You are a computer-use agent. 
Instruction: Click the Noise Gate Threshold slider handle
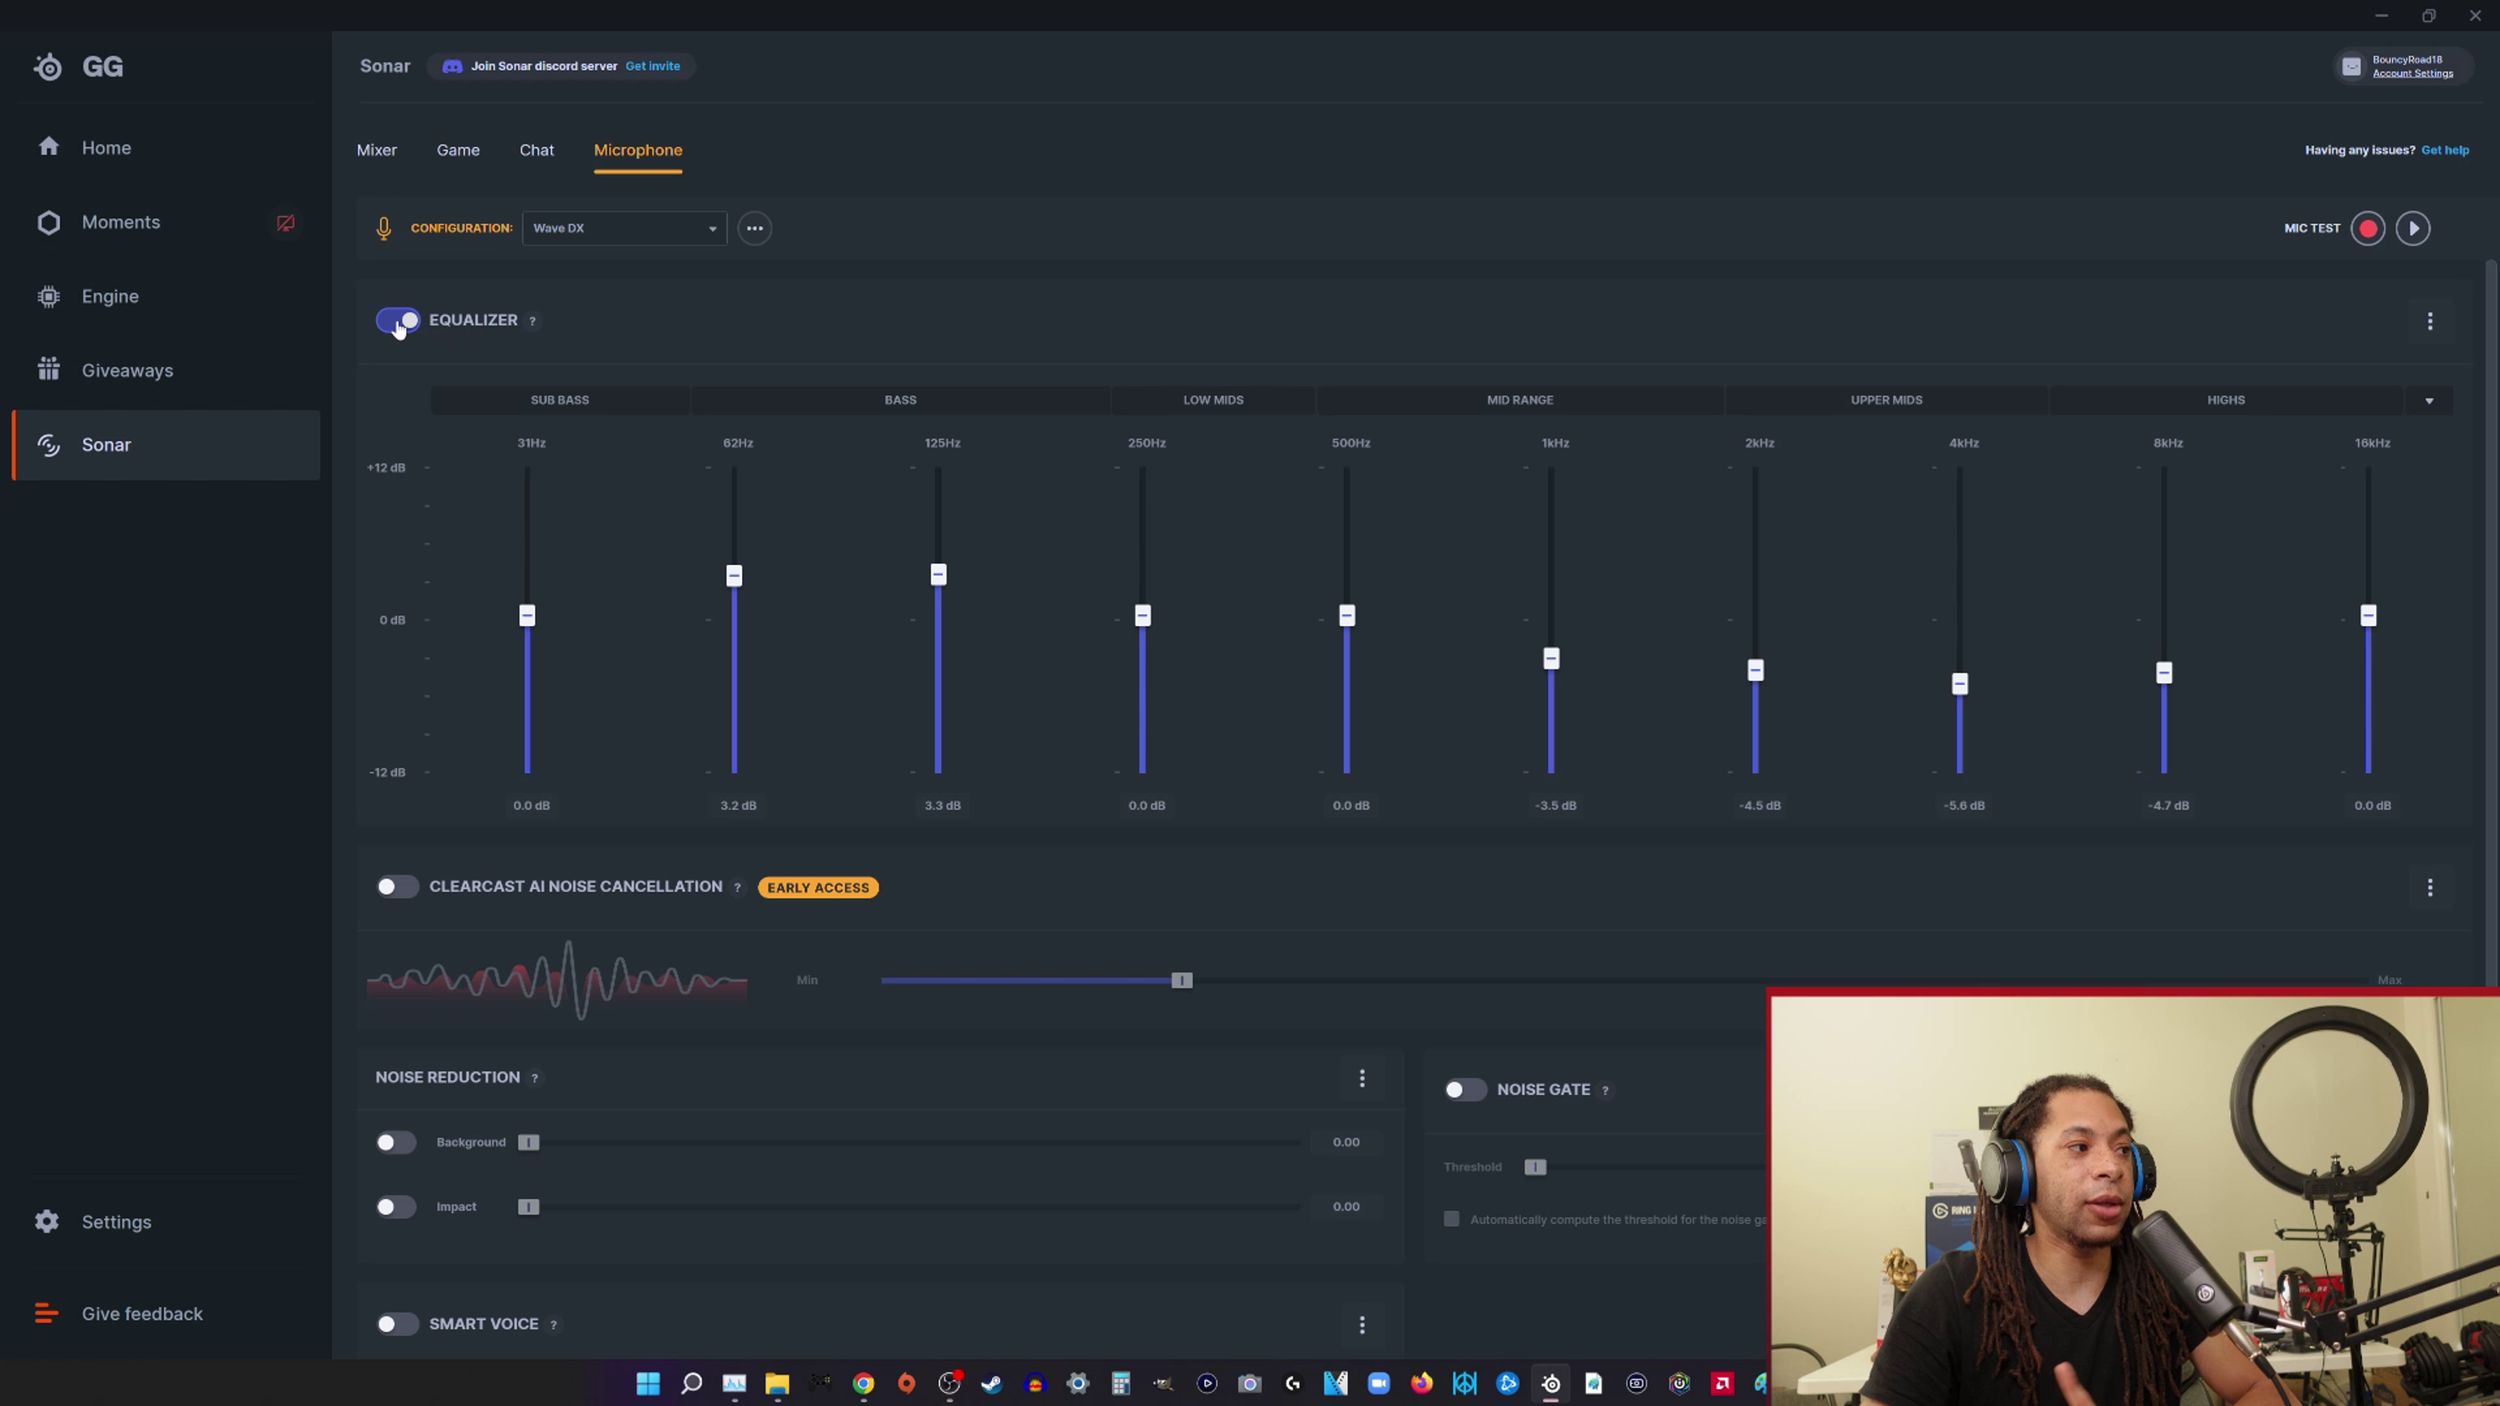point(1534,1168)
